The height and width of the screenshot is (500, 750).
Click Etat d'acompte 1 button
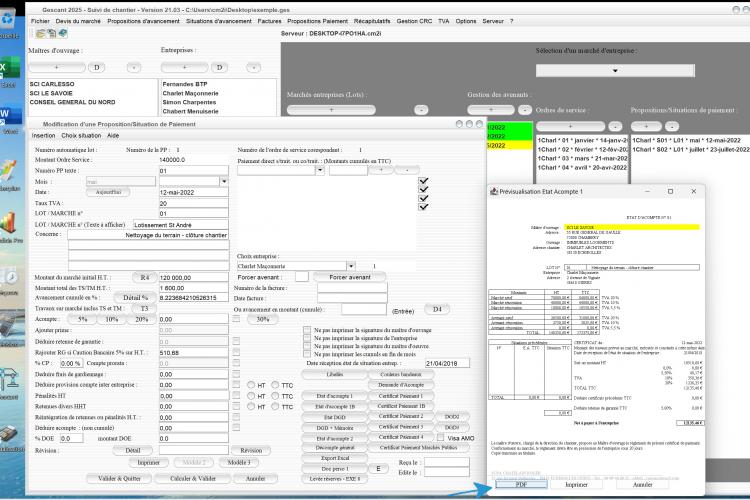pos(334,396)
